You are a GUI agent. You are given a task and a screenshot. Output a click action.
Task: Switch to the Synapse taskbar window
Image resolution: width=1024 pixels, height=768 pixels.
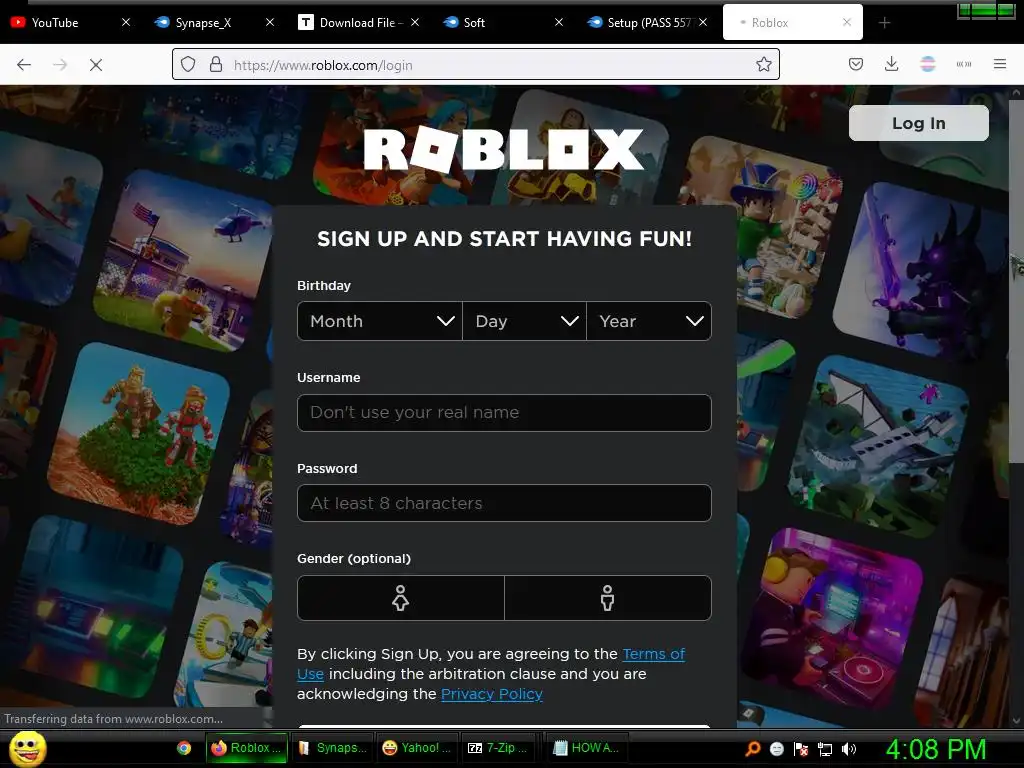(332, 748)
